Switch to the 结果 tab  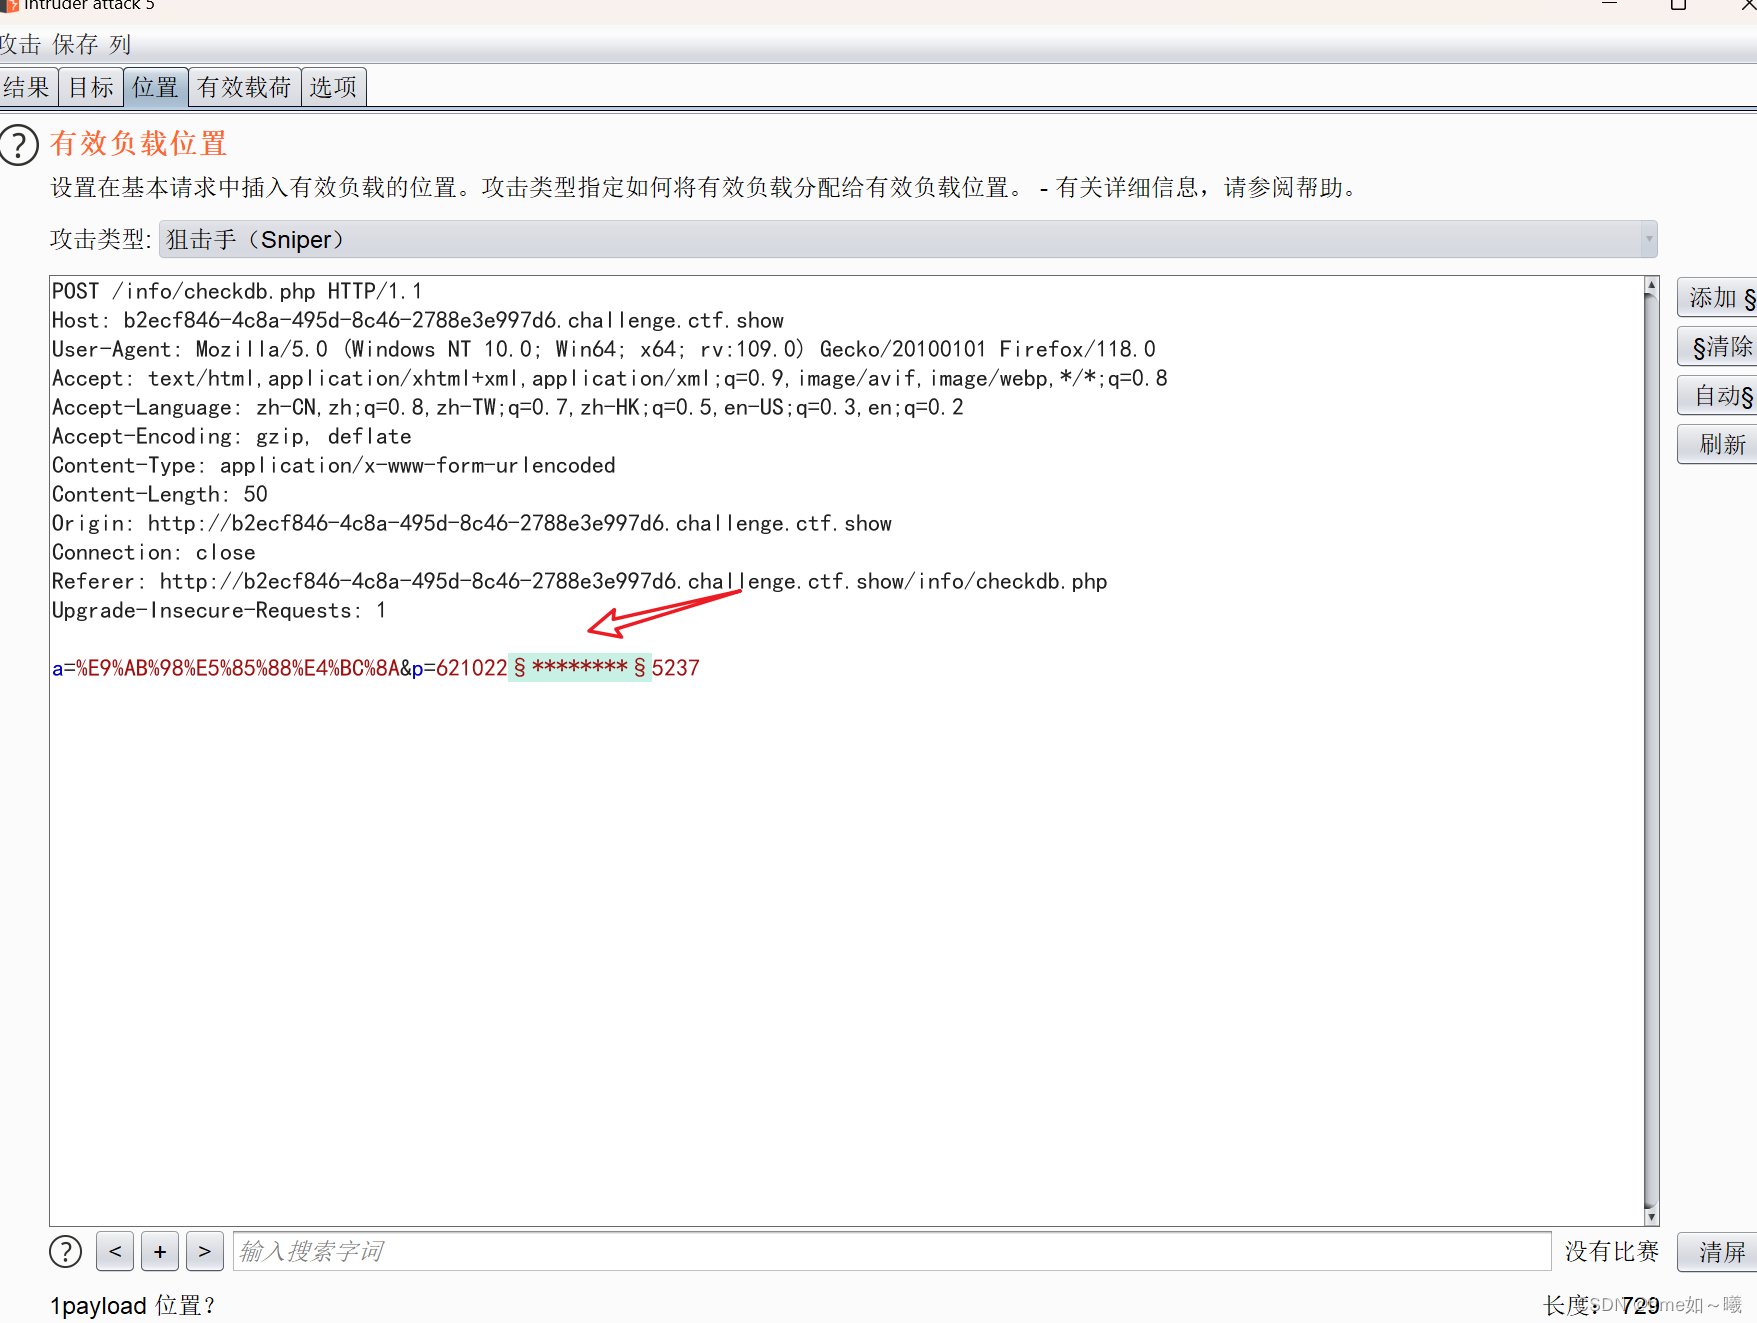(x=28, y=87)
